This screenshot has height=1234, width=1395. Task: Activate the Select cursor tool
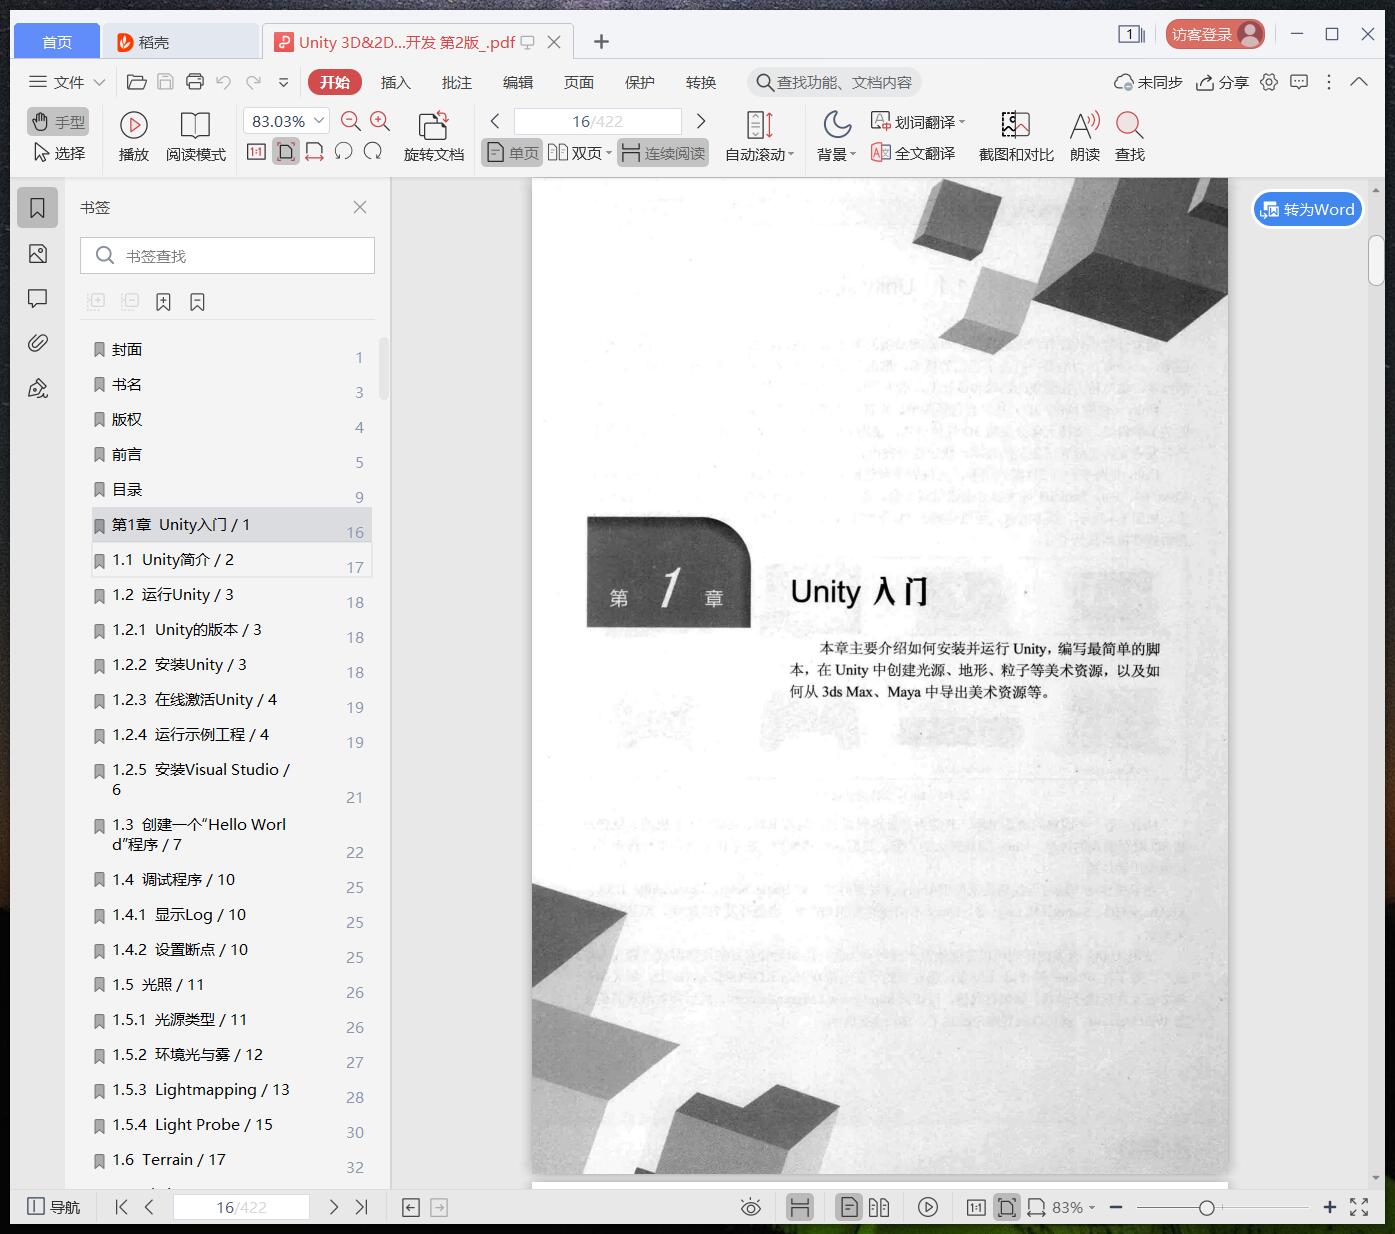pyautogui.click(x=58, y=153)
